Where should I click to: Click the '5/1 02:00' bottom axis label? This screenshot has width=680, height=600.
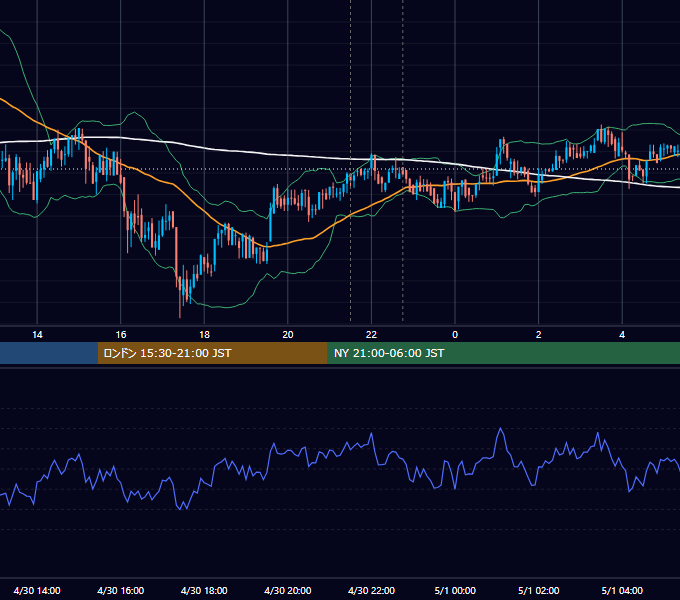[x=539, y=590]
